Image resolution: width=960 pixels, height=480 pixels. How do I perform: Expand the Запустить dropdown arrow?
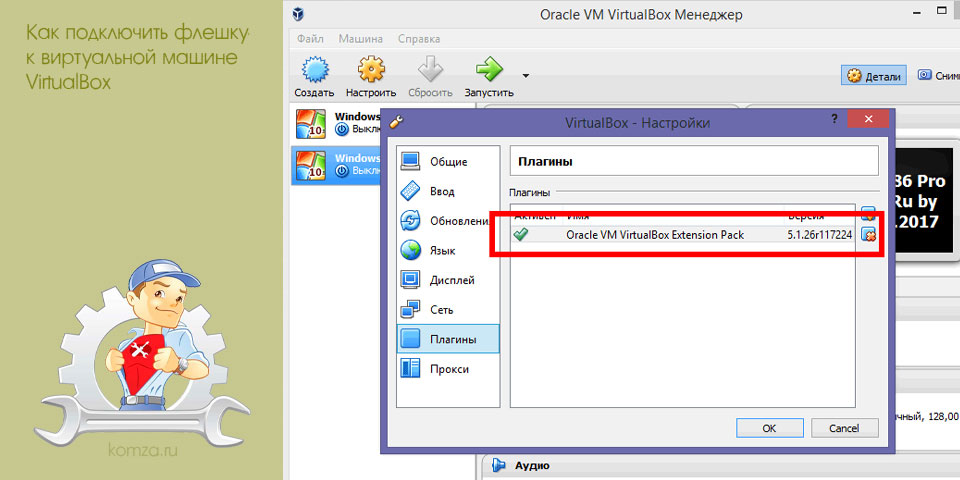[x=525, y=76]
